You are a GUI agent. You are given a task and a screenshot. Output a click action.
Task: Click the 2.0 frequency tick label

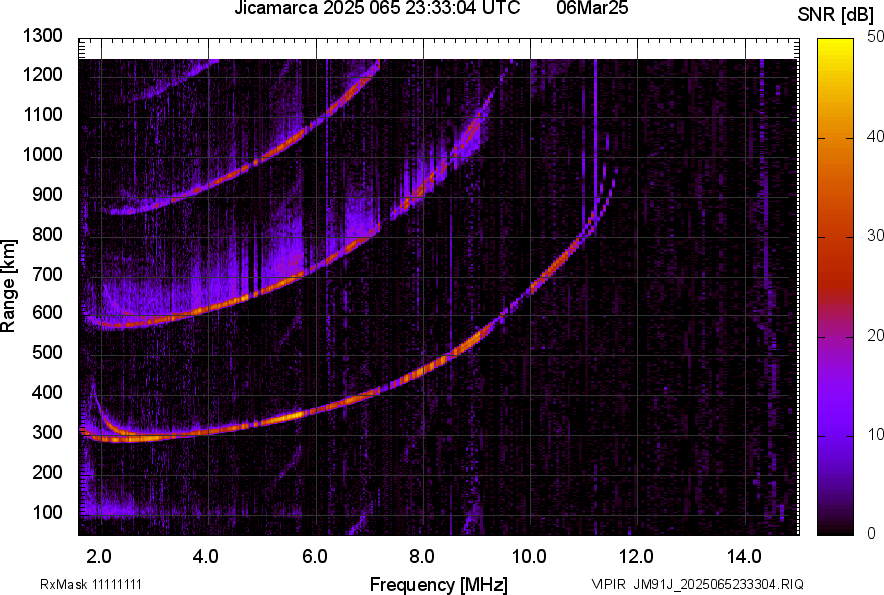[99, 556]
